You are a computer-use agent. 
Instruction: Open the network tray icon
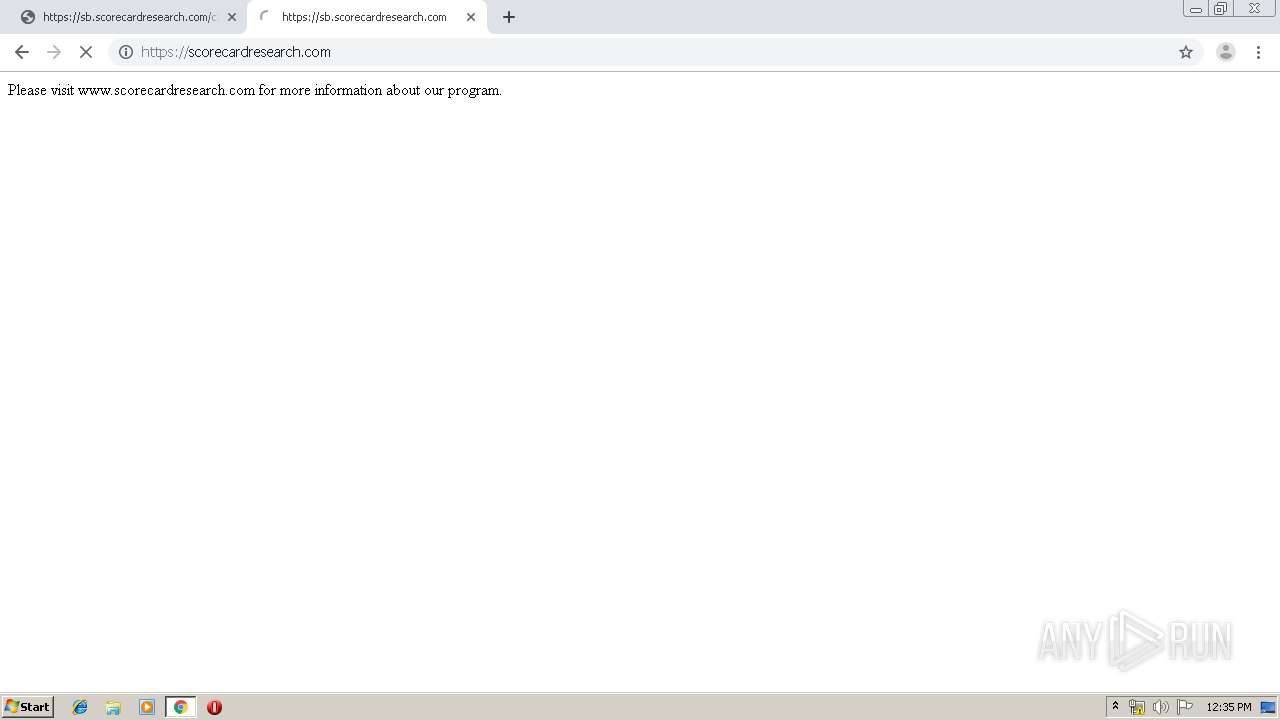click(1137, 707)
